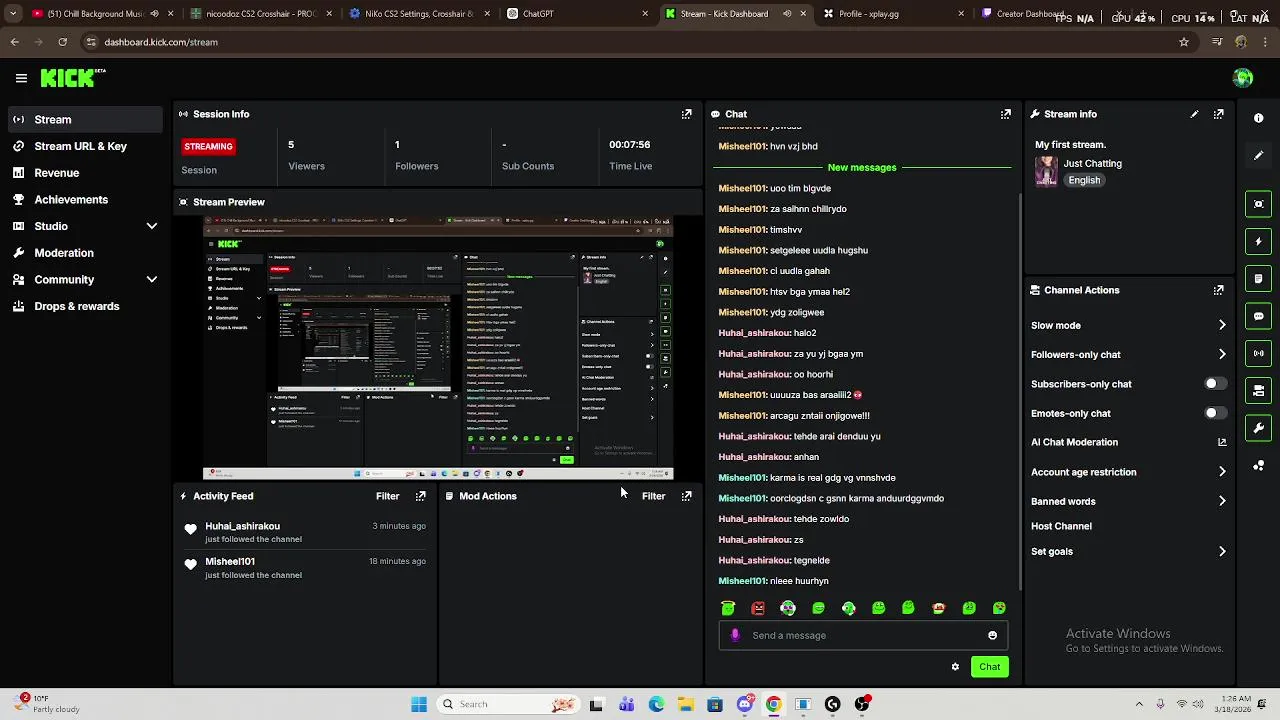Toggle the stream preview widget icon

[1258, 204]
